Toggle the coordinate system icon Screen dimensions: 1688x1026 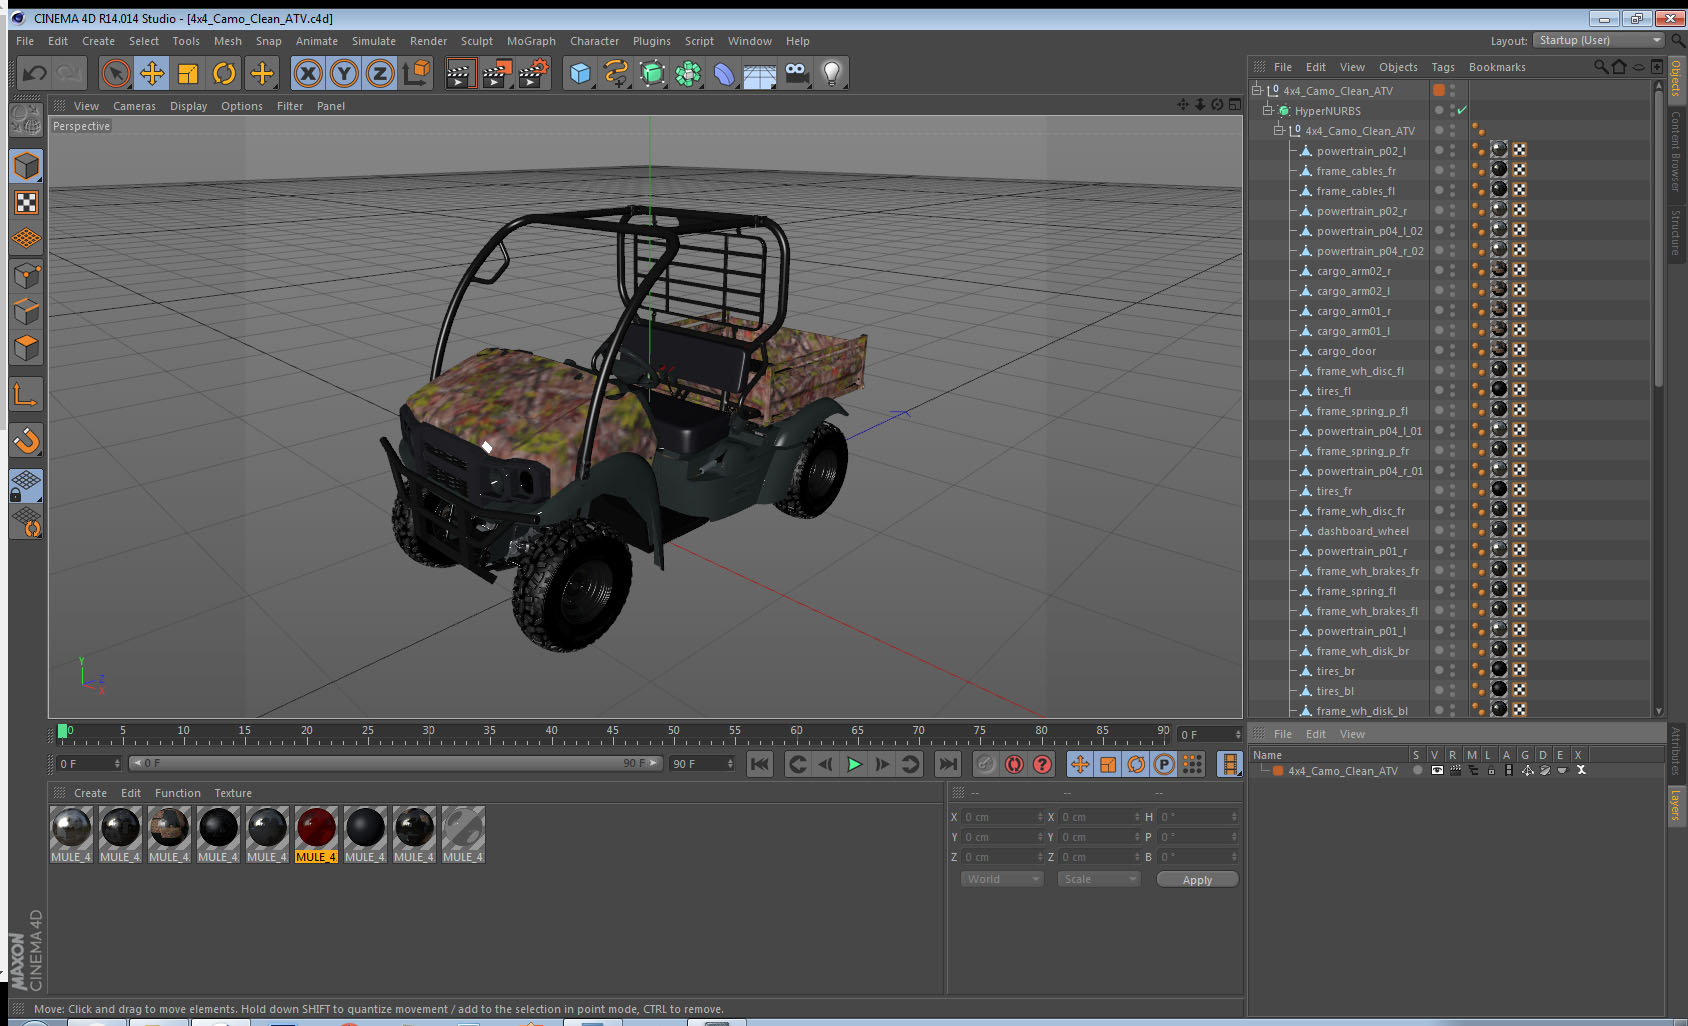click(x=416, y=73)
